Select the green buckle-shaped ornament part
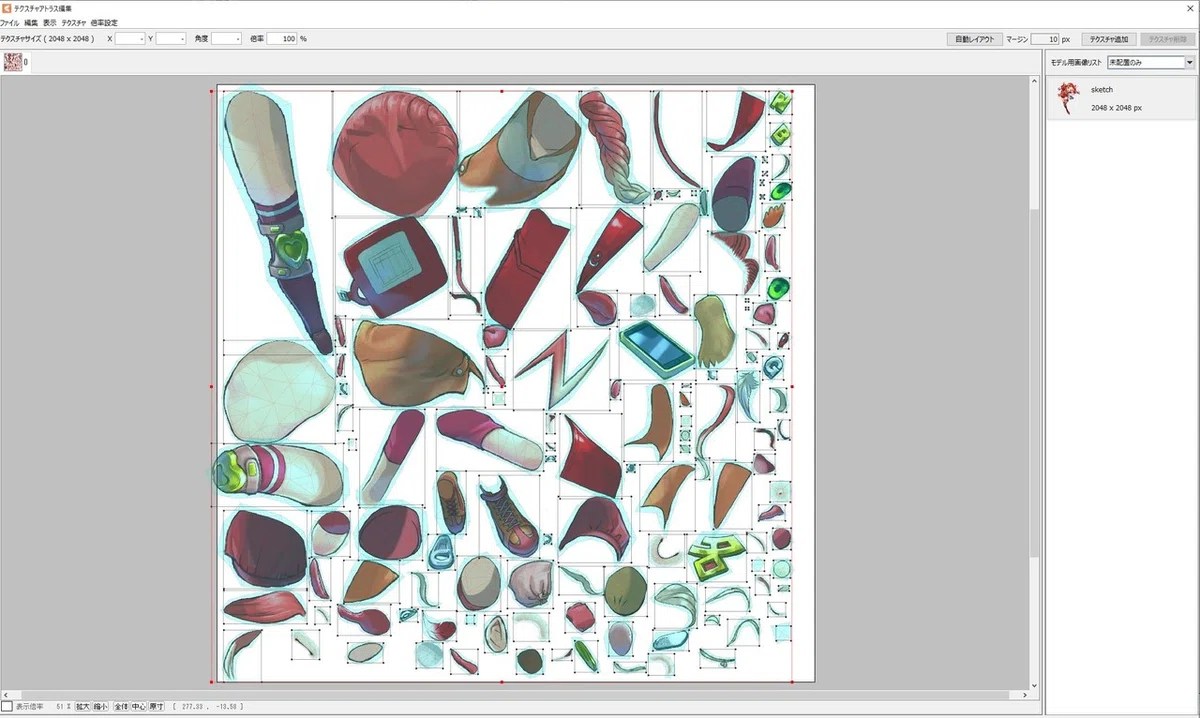1200x718 pixels. point(714,557)
